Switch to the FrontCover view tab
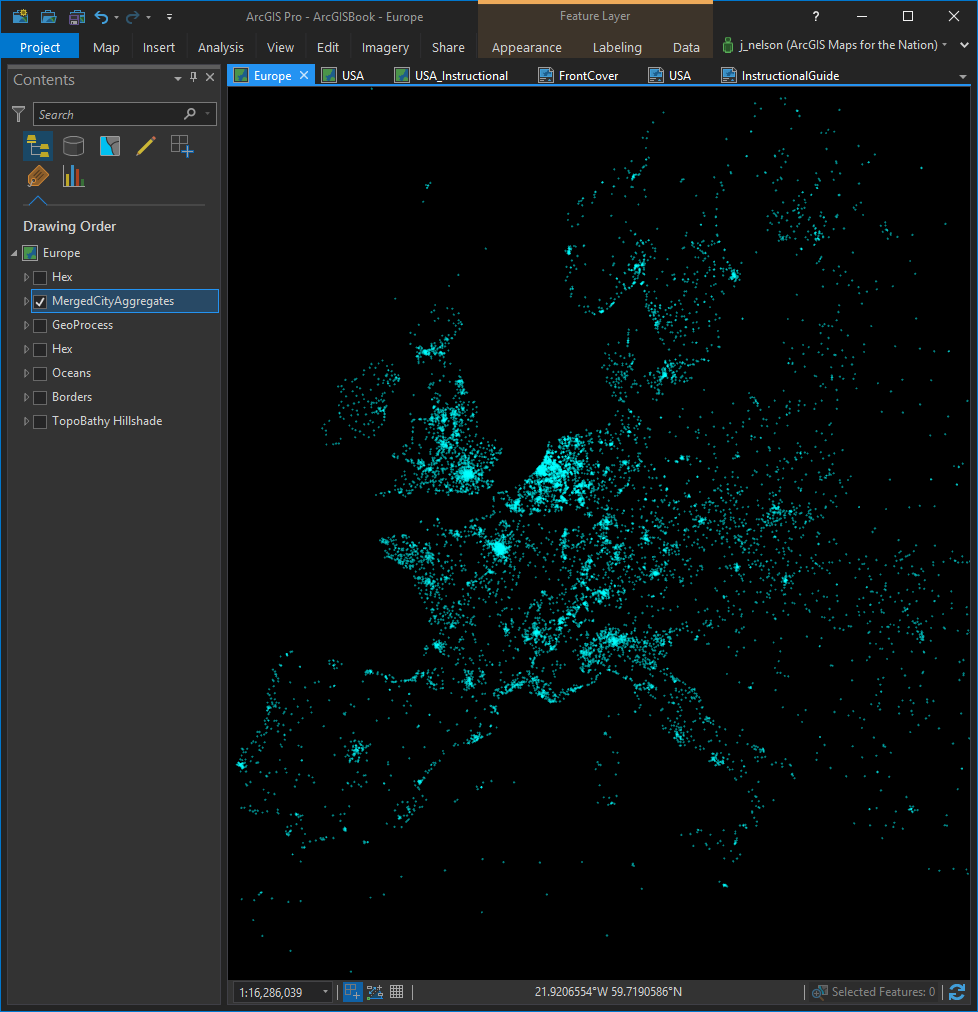 (587, 76)
